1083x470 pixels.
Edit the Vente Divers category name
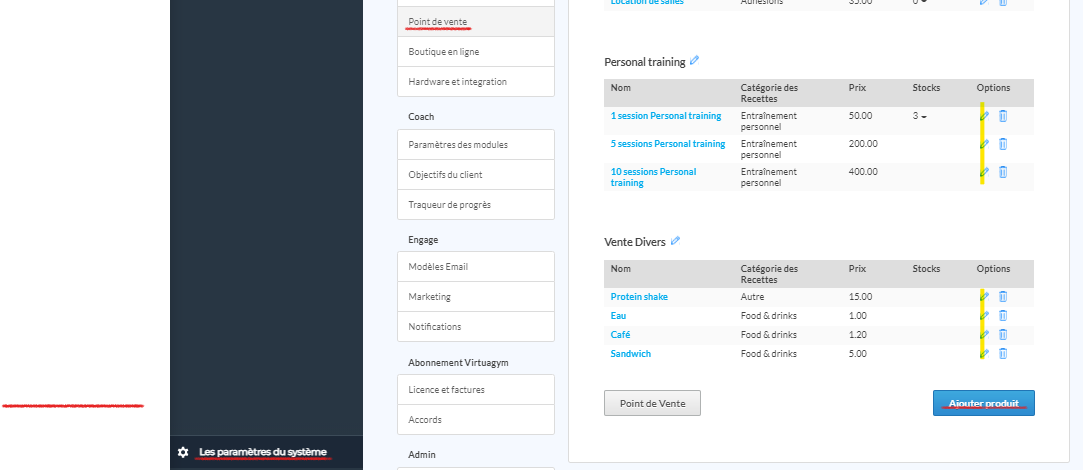(675, 241)
